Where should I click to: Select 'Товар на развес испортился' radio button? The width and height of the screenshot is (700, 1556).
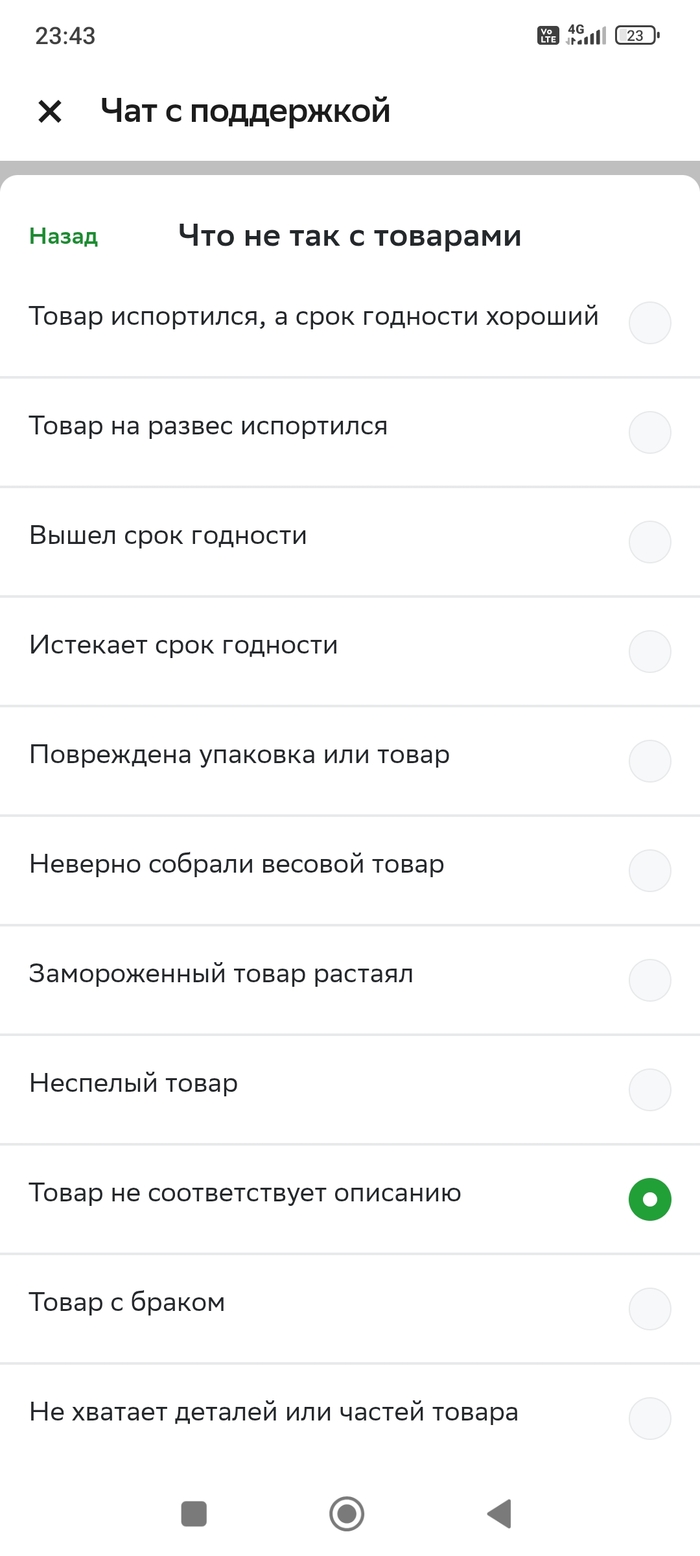pyautogui.click(x=649, y=432)
